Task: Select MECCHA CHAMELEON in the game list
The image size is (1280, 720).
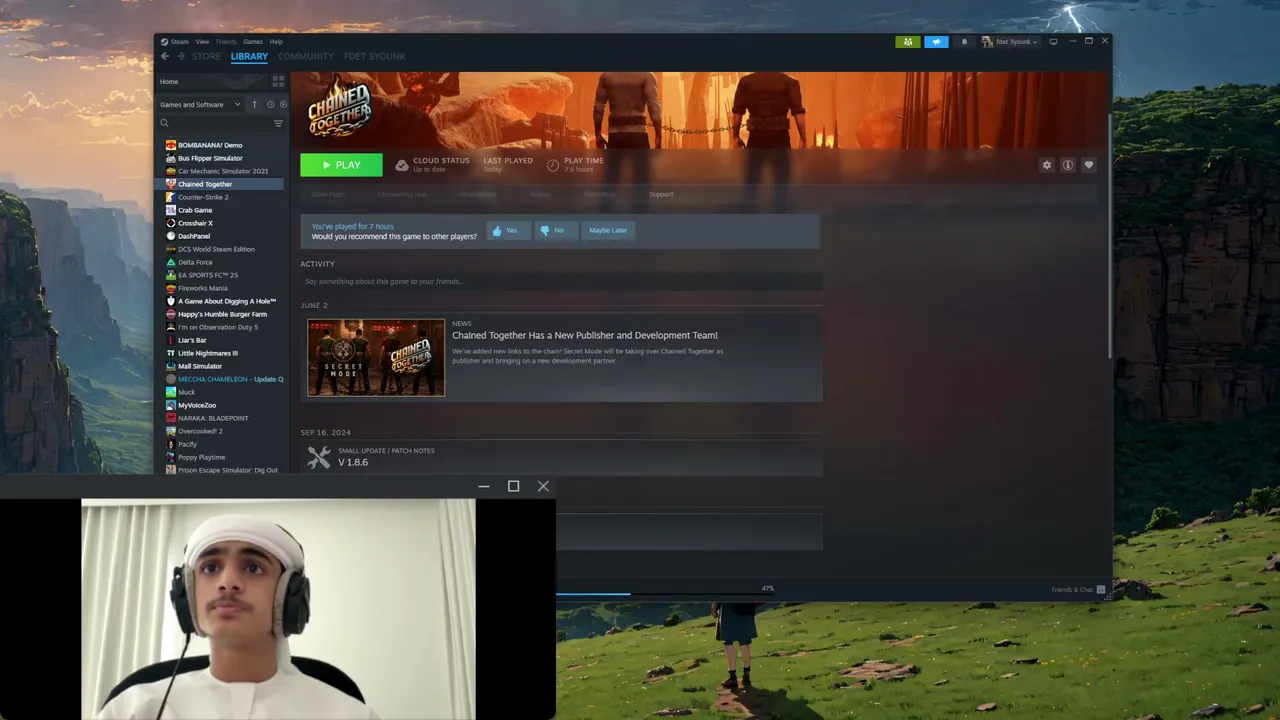Action: [230, 379]
